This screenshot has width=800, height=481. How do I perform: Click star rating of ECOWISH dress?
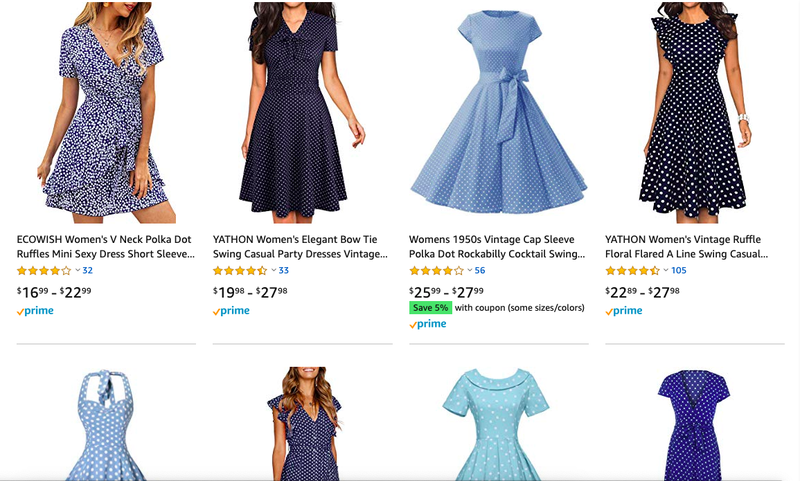pyautogui.click(x=44, y=271)
